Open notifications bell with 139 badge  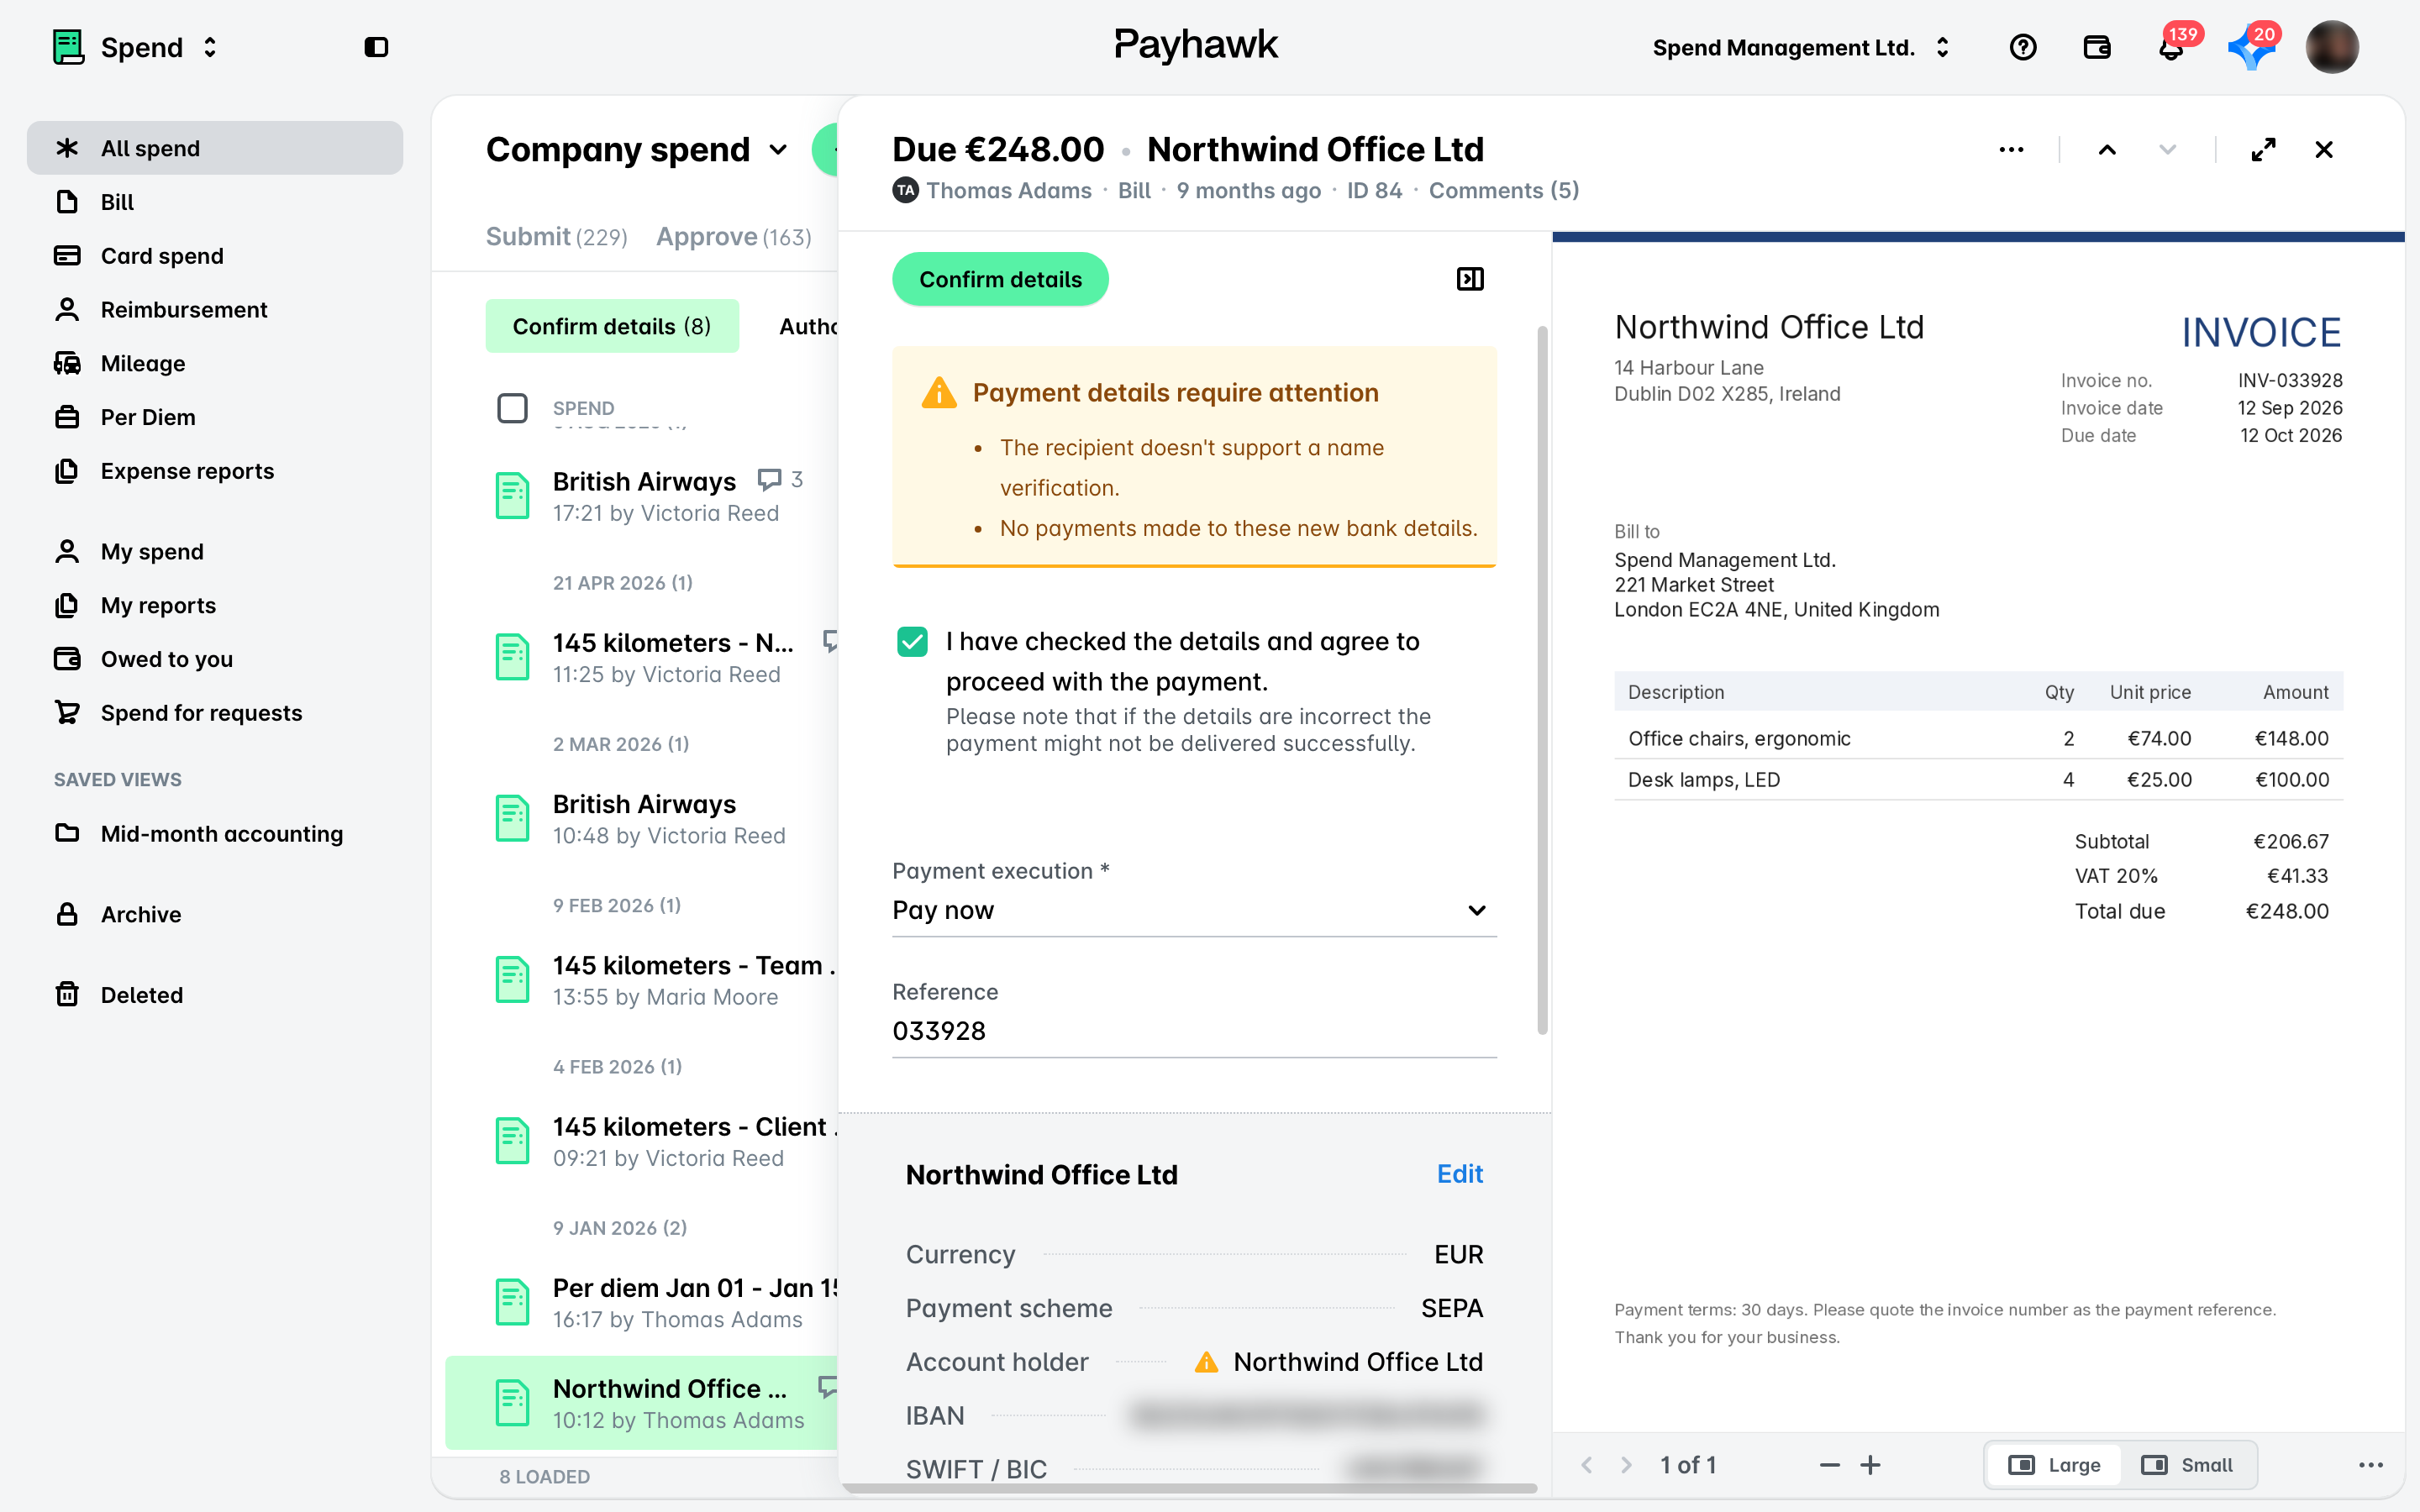(2171, 47)
